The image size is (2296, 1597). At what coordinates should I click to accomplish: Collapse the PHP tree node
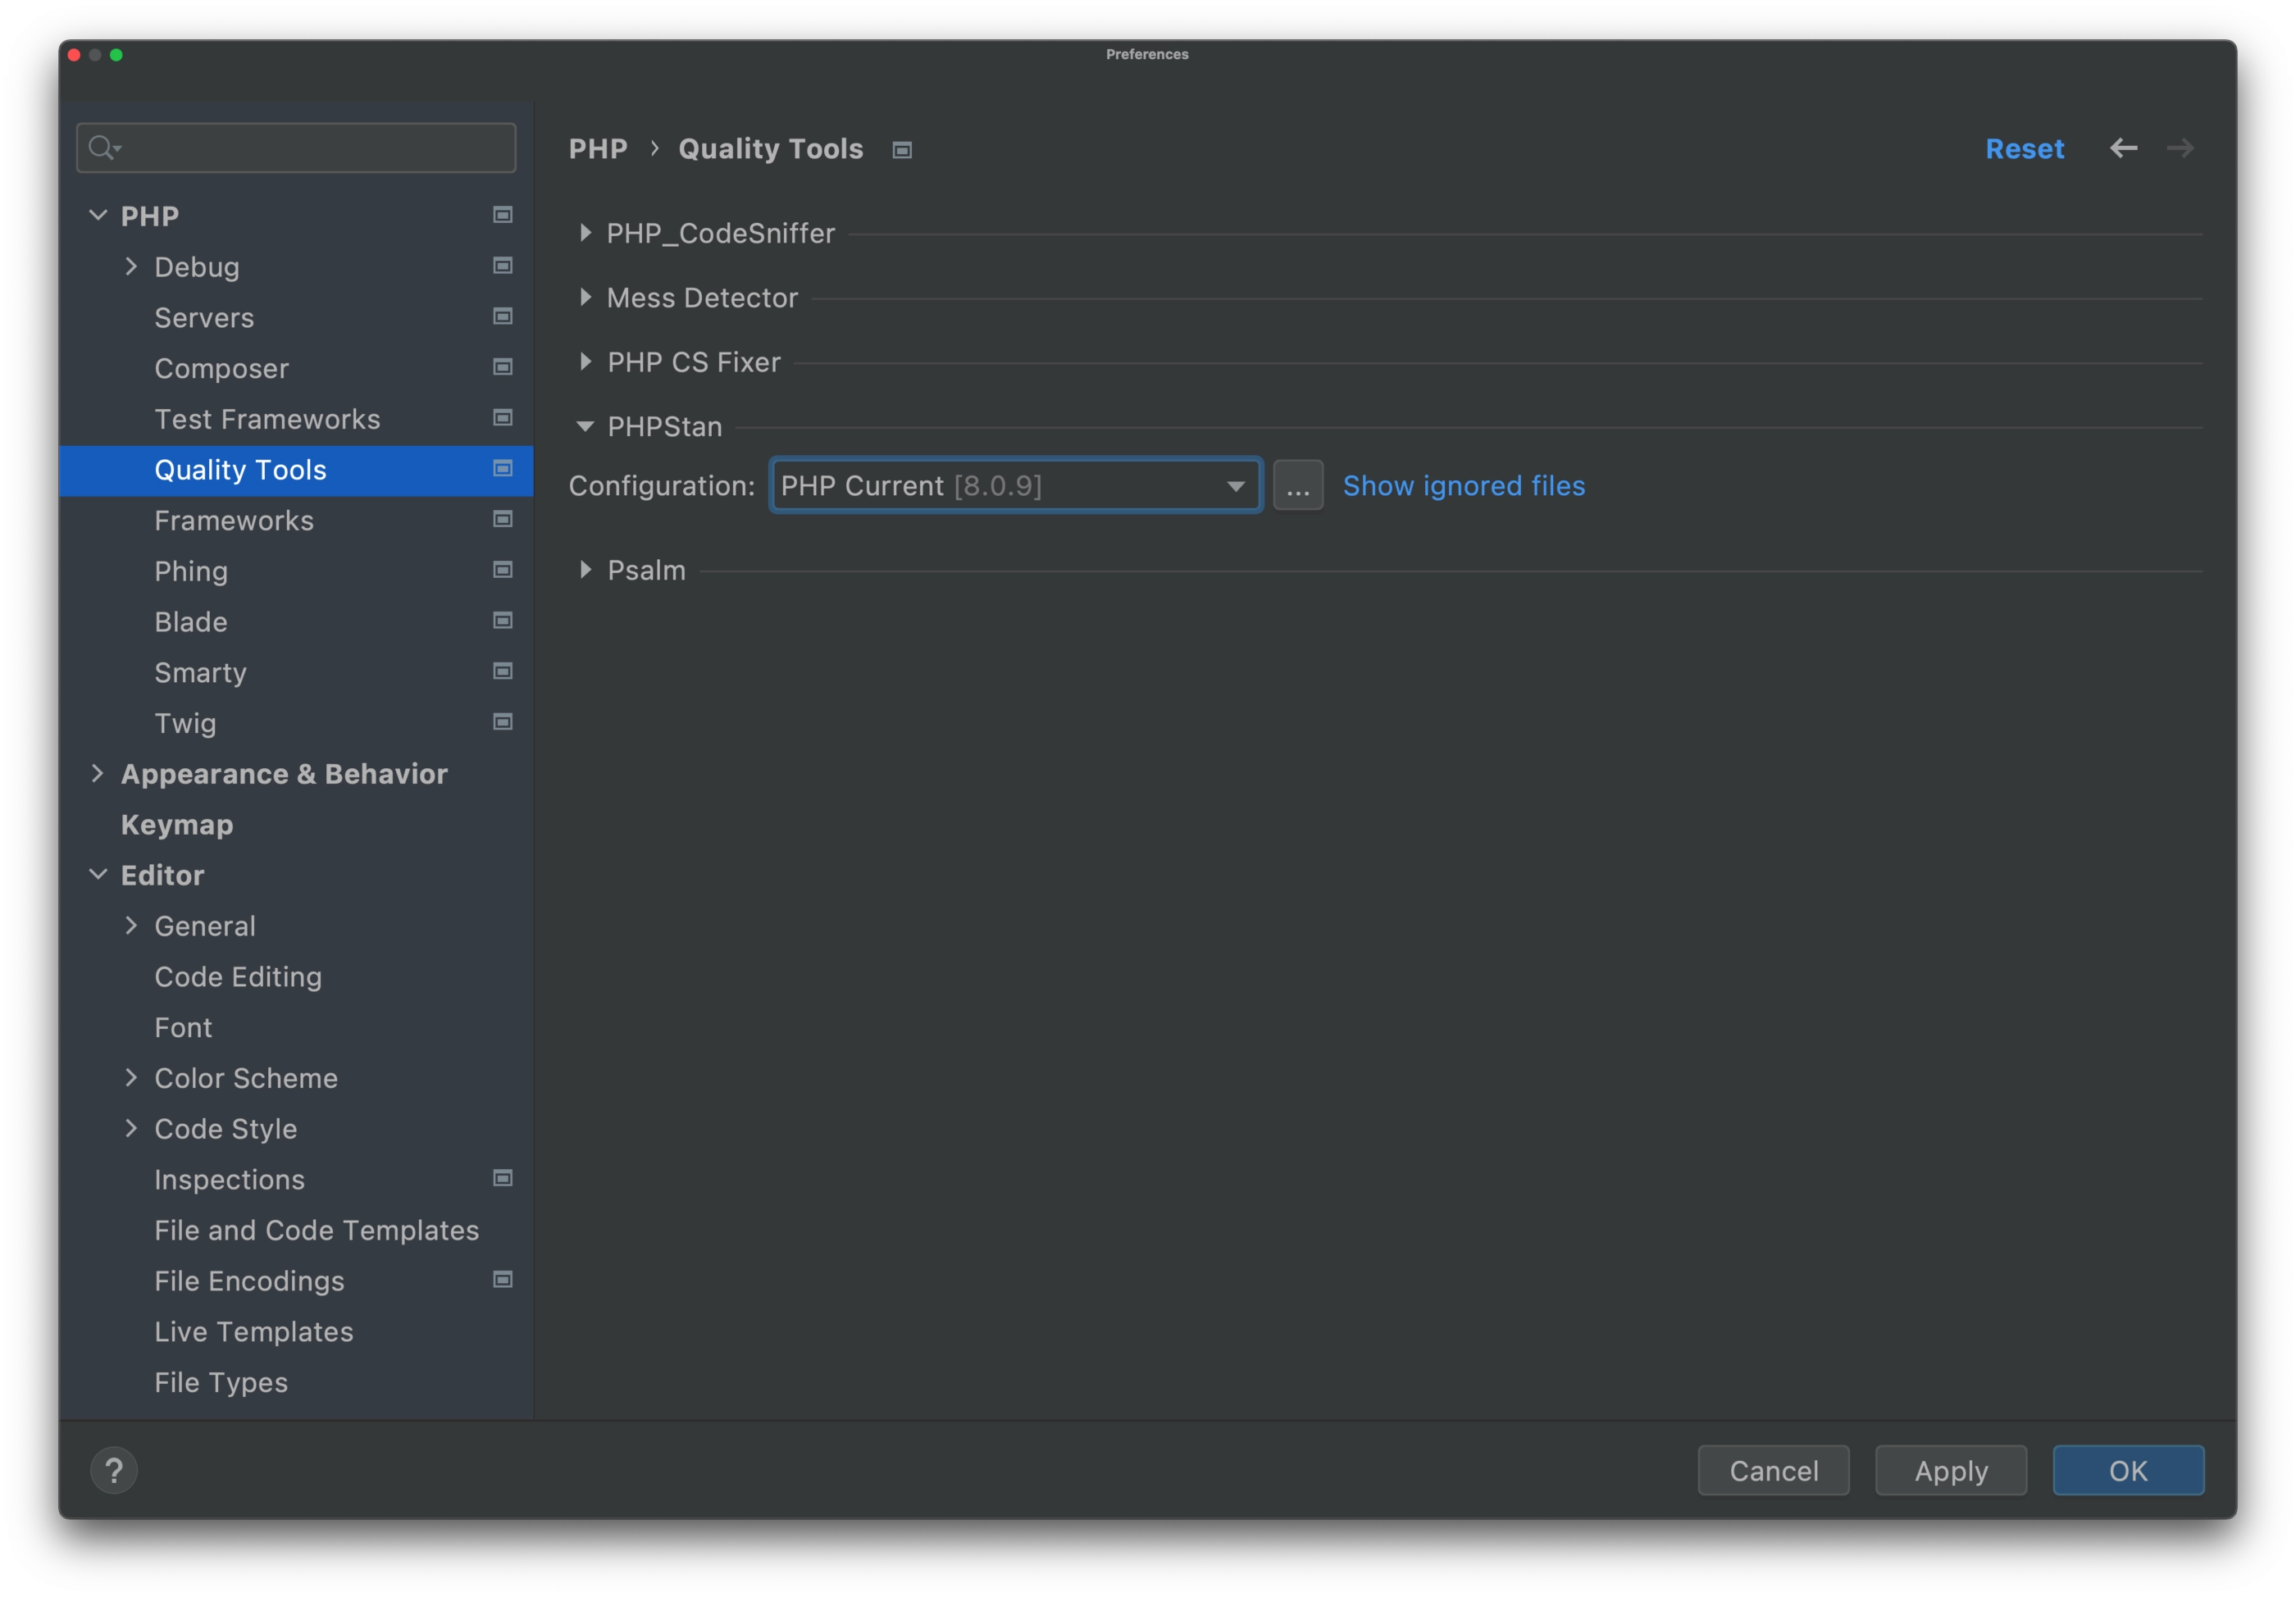(98, 215)
